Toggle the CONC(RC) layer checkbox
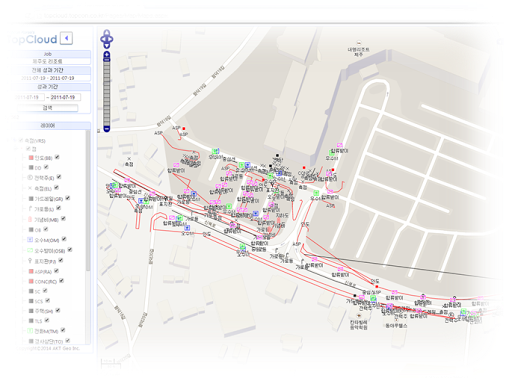The height and width of the screenshot is (384, 512). tap(61, 281)
